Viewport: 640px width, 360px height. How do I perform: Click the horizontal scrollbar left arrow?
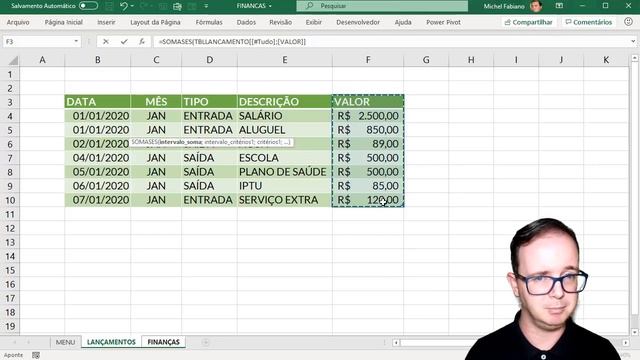pyautogui.click(x=396, y=342)
